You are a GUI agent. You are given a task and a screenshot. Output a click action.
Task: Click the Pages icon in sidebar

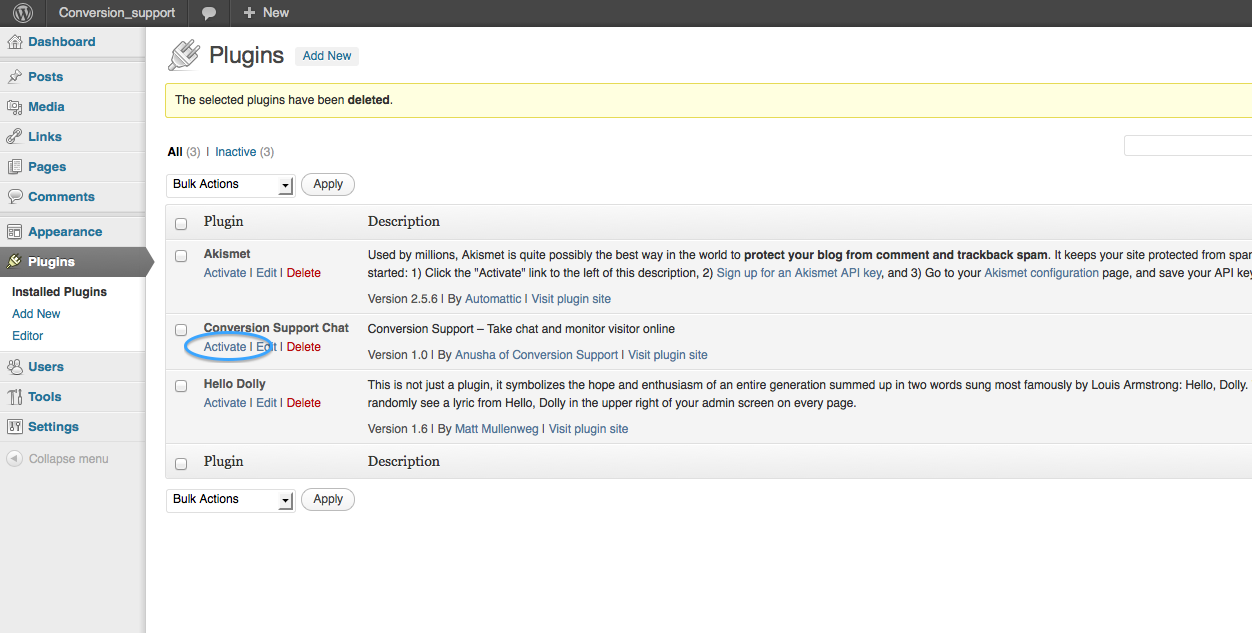tap(15, 167)
